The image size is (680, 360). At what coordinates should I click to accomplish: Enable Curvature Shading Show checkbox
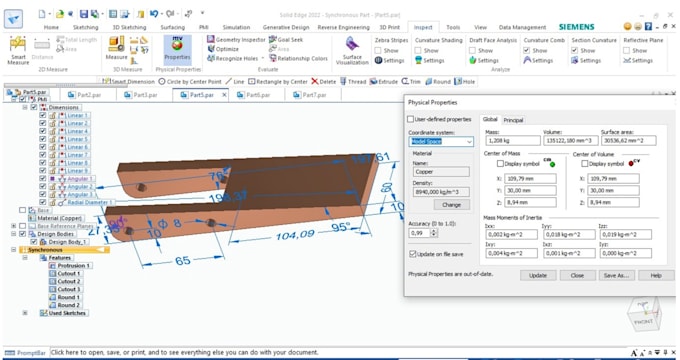418,50
